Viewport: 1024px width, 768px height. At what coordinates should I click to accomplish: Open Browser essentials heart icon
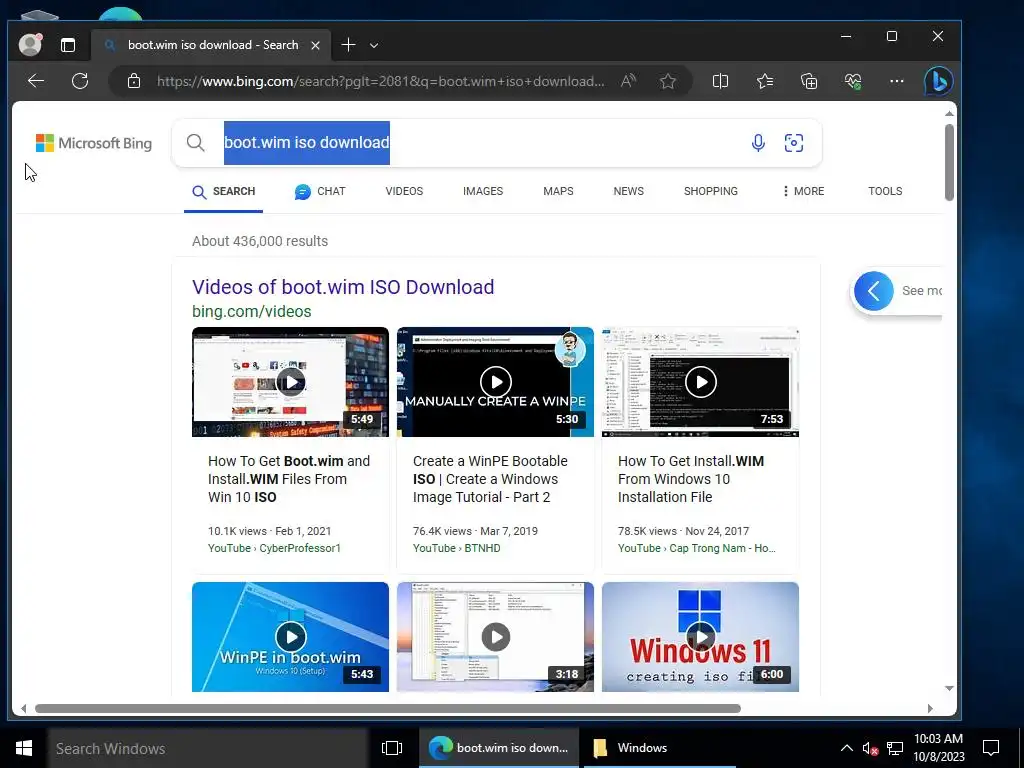coord(853,81)
